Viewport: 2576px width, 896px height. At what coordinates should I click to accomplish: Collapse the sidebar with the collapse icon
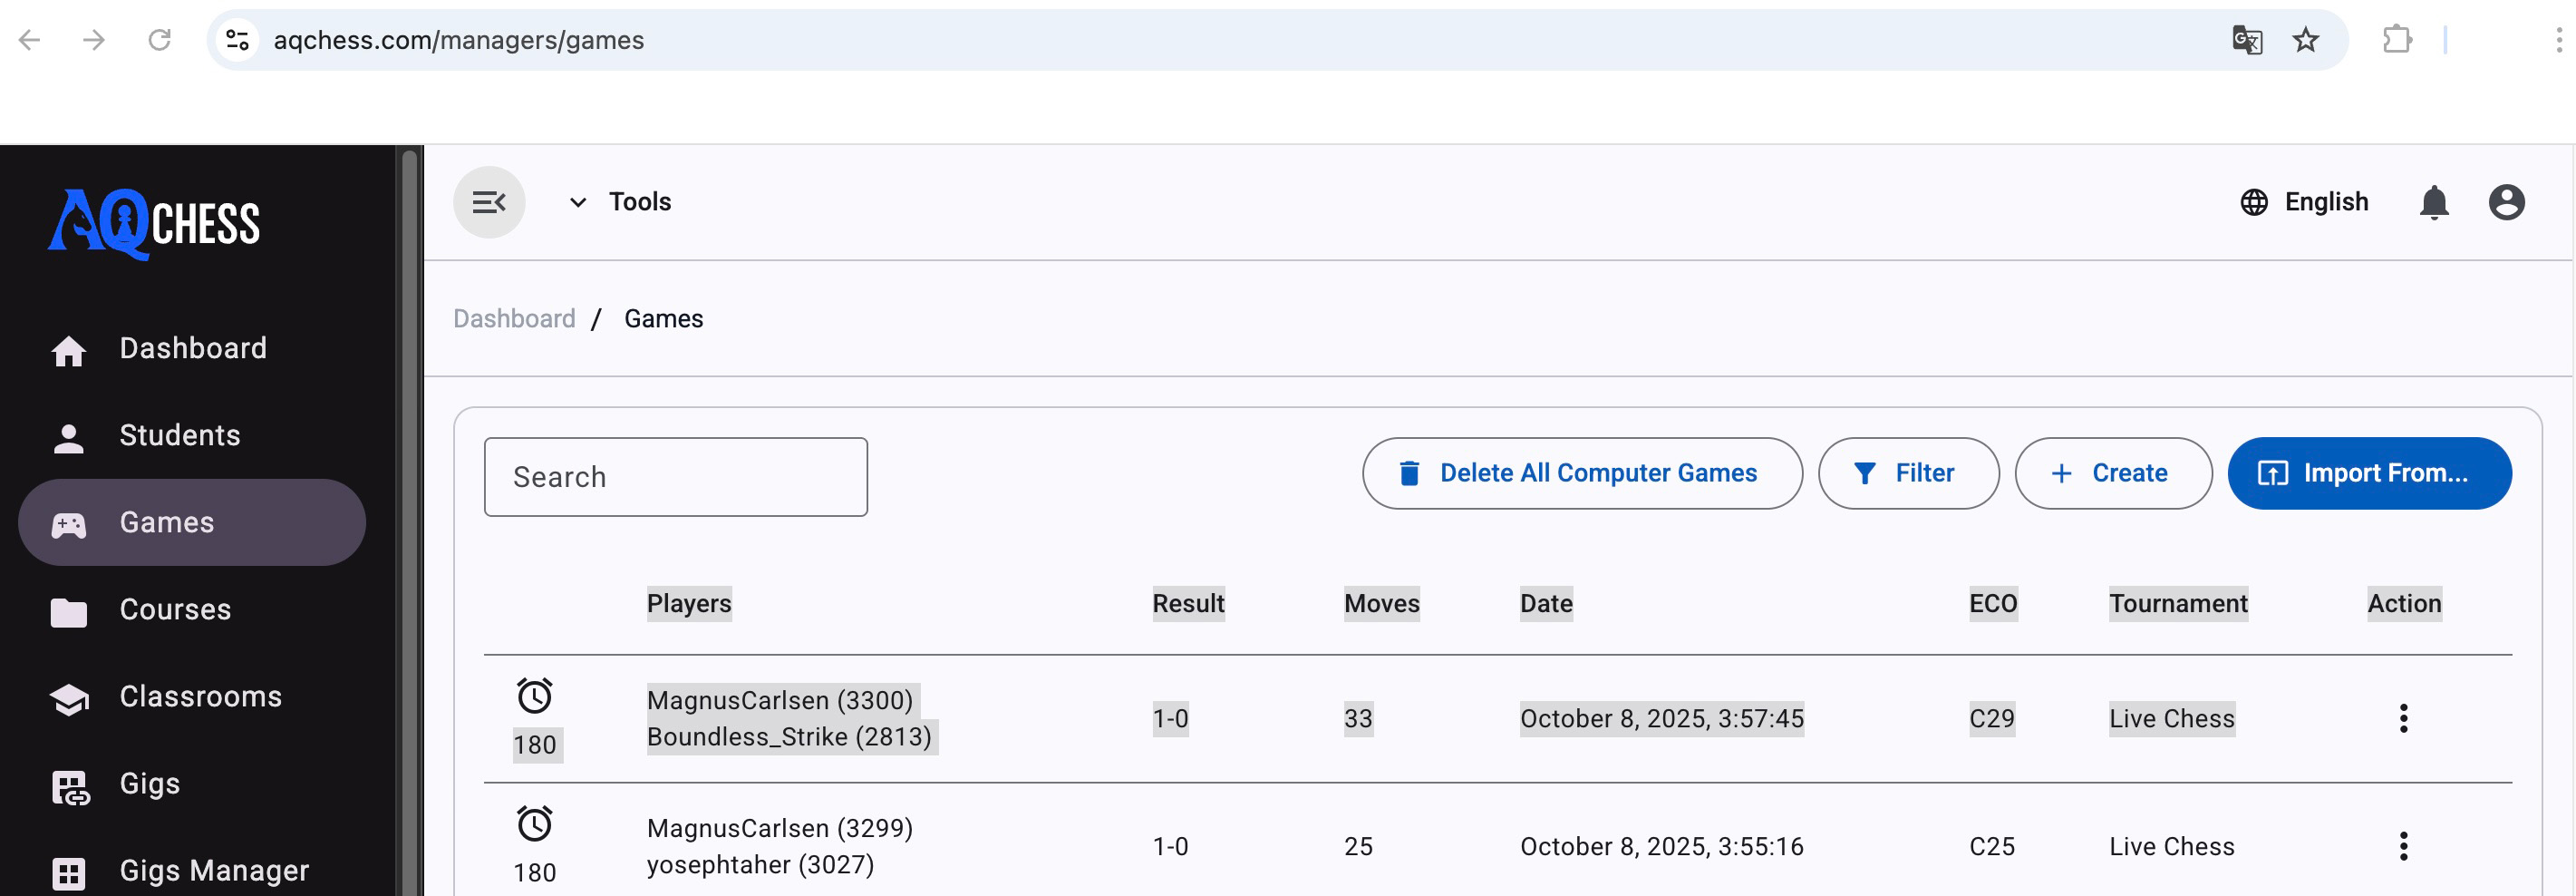tap(489, 201)
